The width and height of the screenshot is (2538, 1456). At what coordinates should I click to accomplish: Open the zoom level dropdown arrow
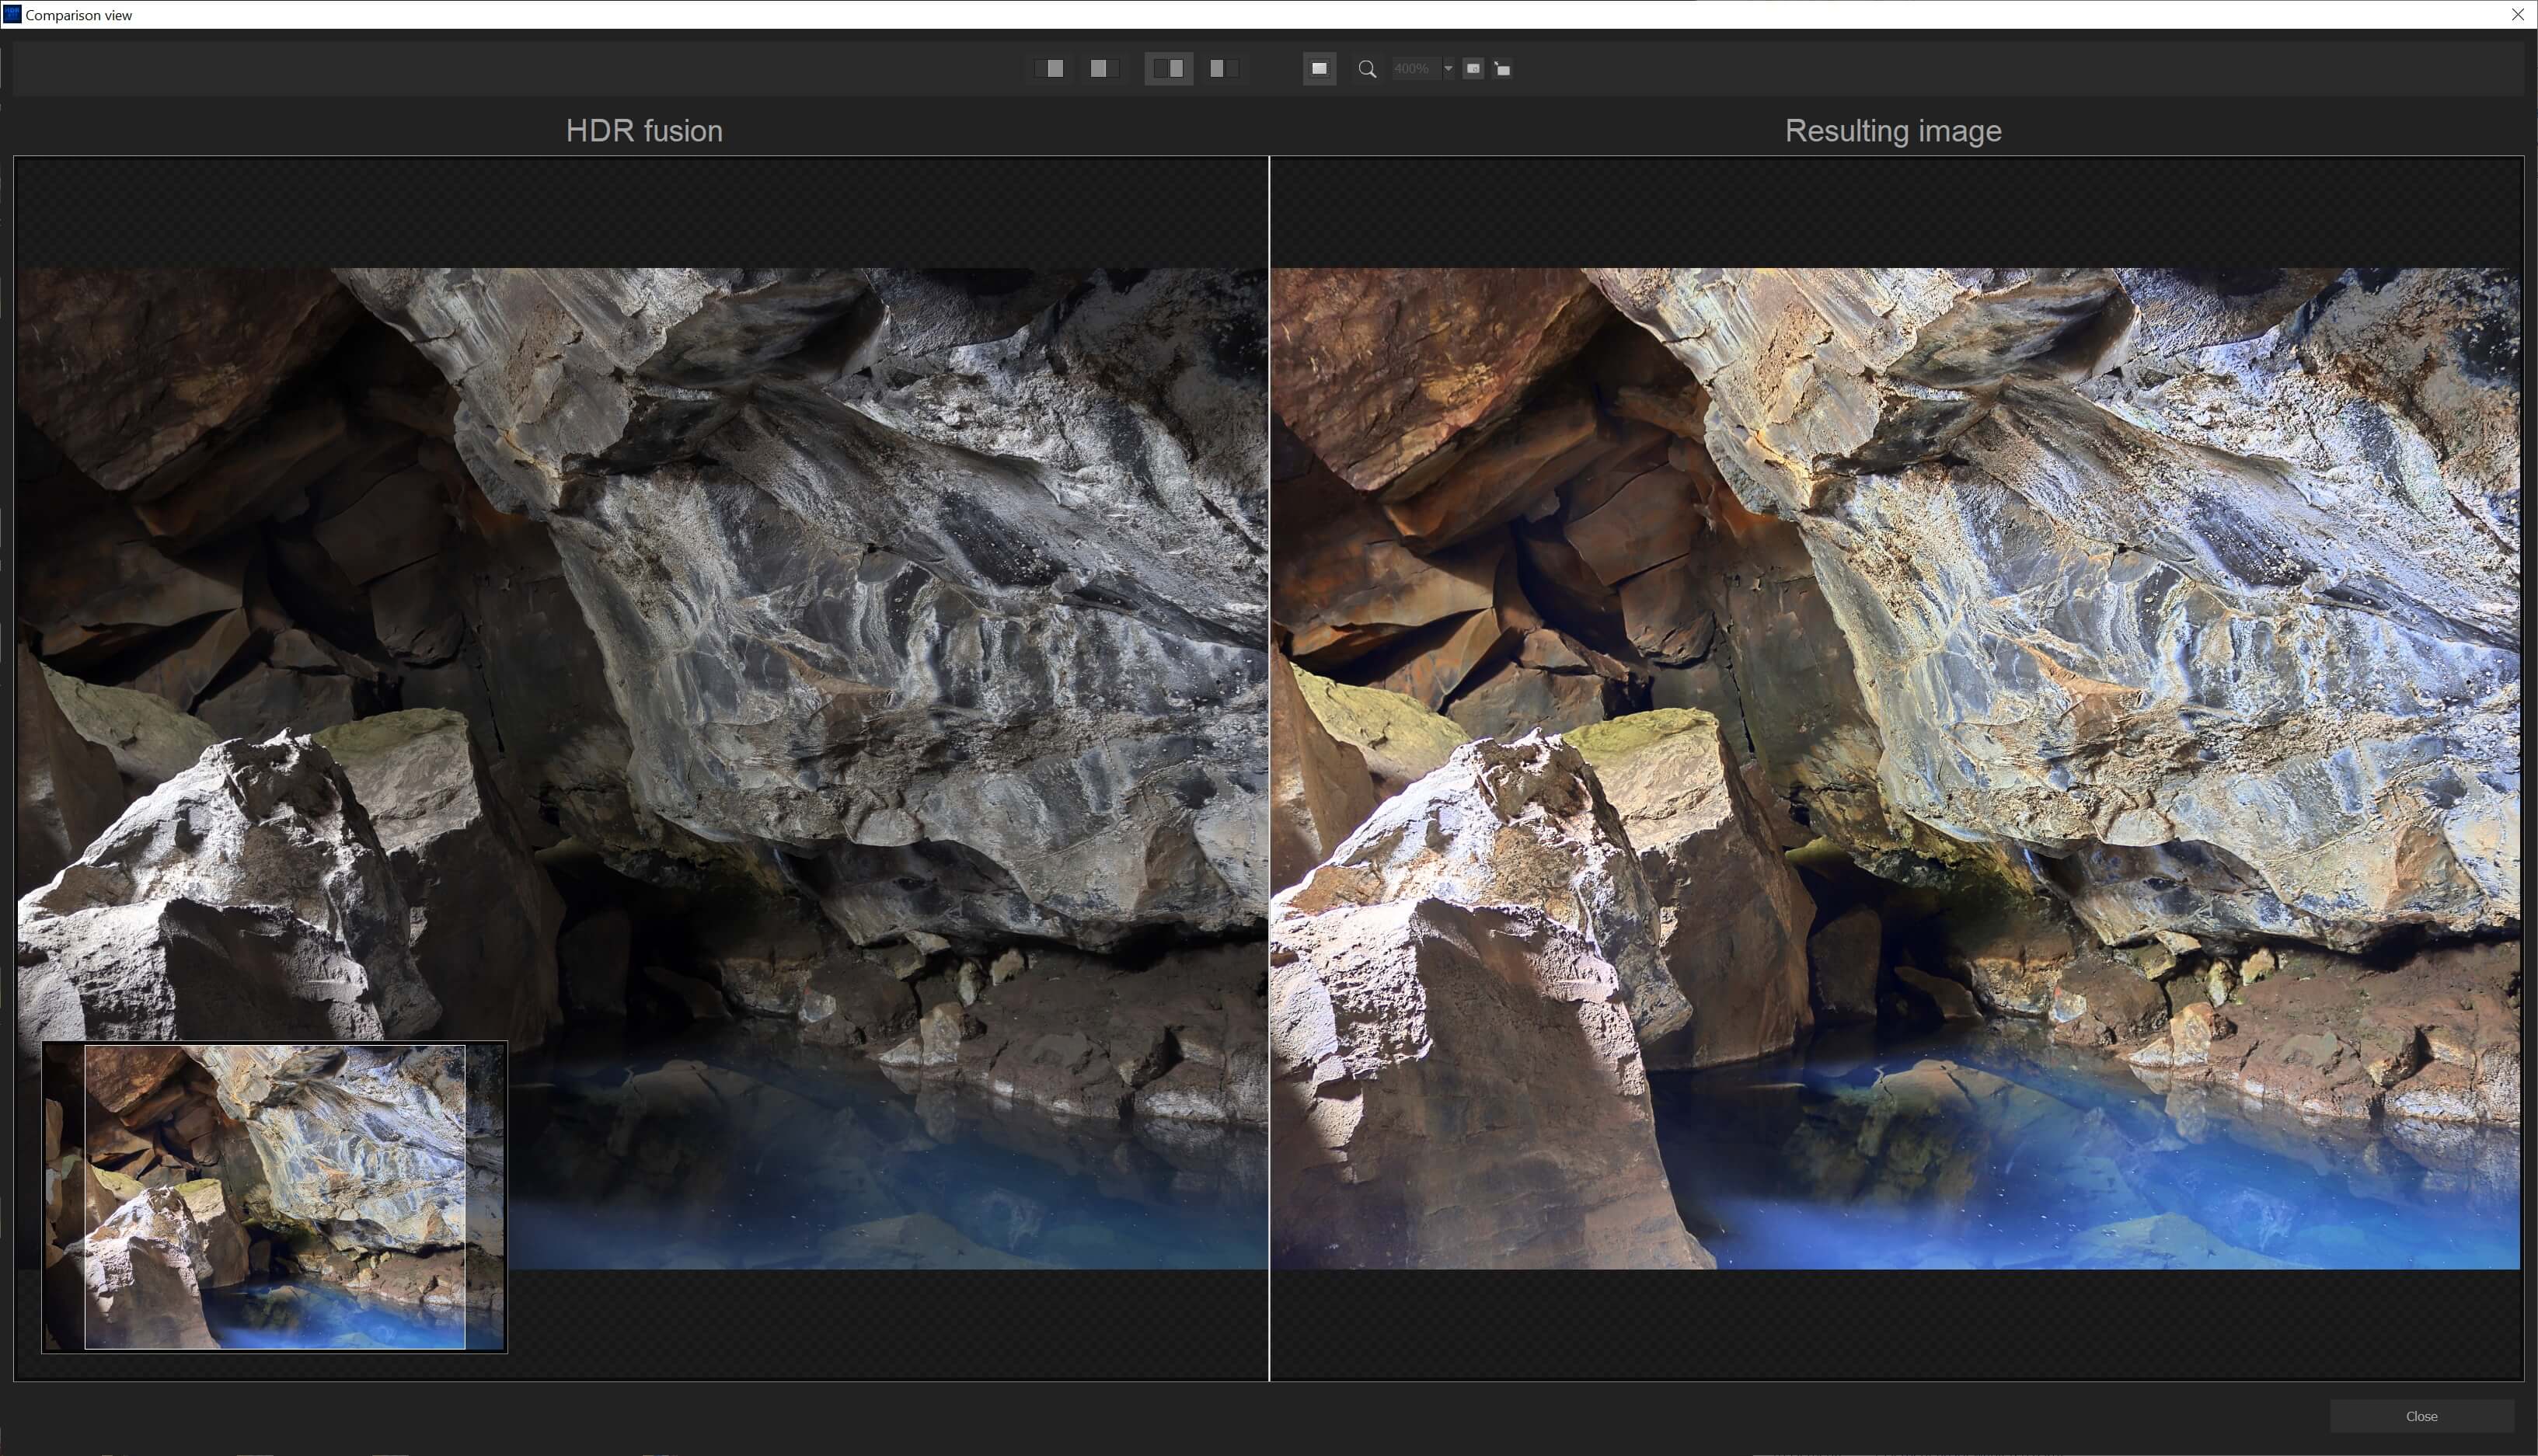[1448, 69]
